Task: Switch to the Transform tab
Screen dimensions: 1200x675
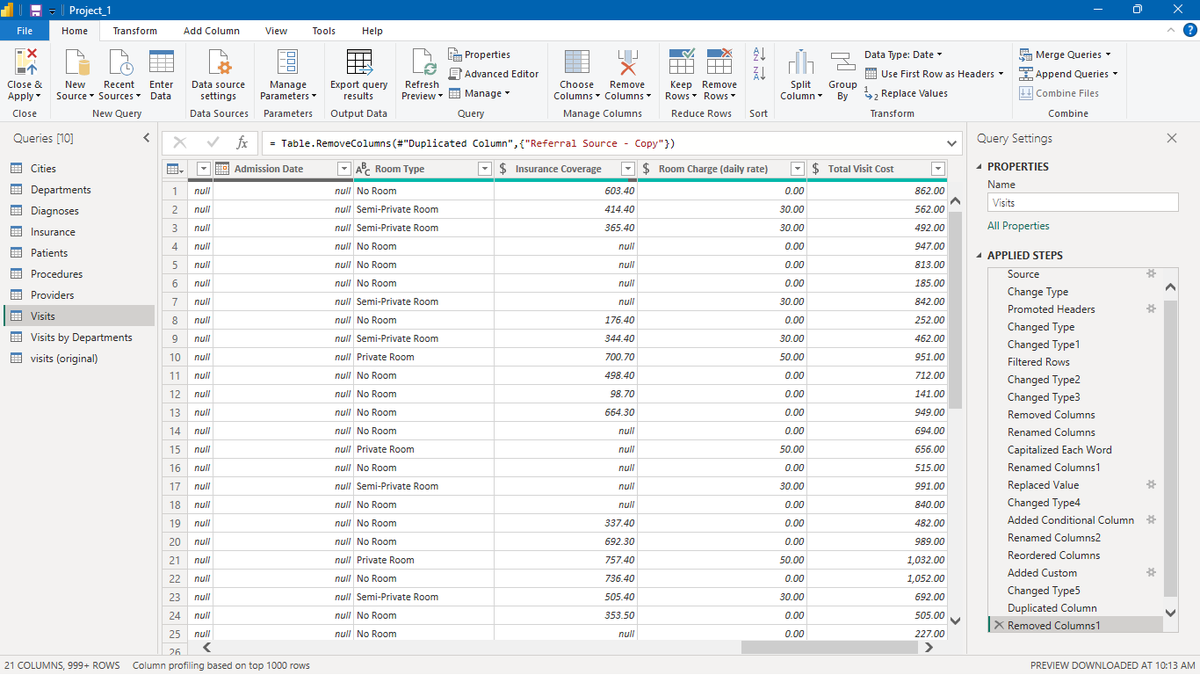Action: (135, 31)
